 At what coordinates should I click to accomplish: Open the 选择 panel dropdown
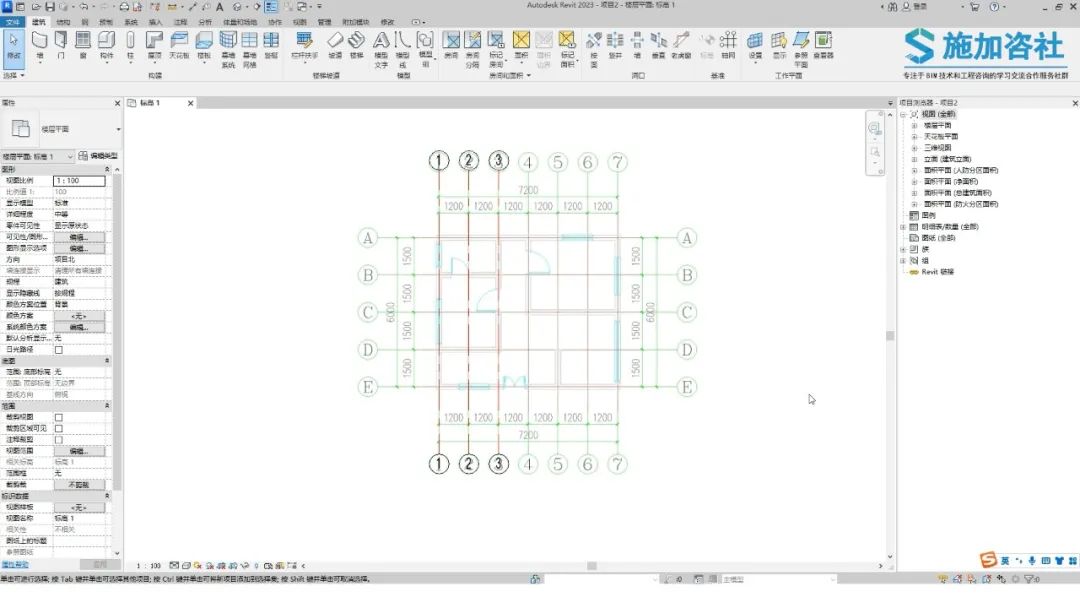coord(14,75)
